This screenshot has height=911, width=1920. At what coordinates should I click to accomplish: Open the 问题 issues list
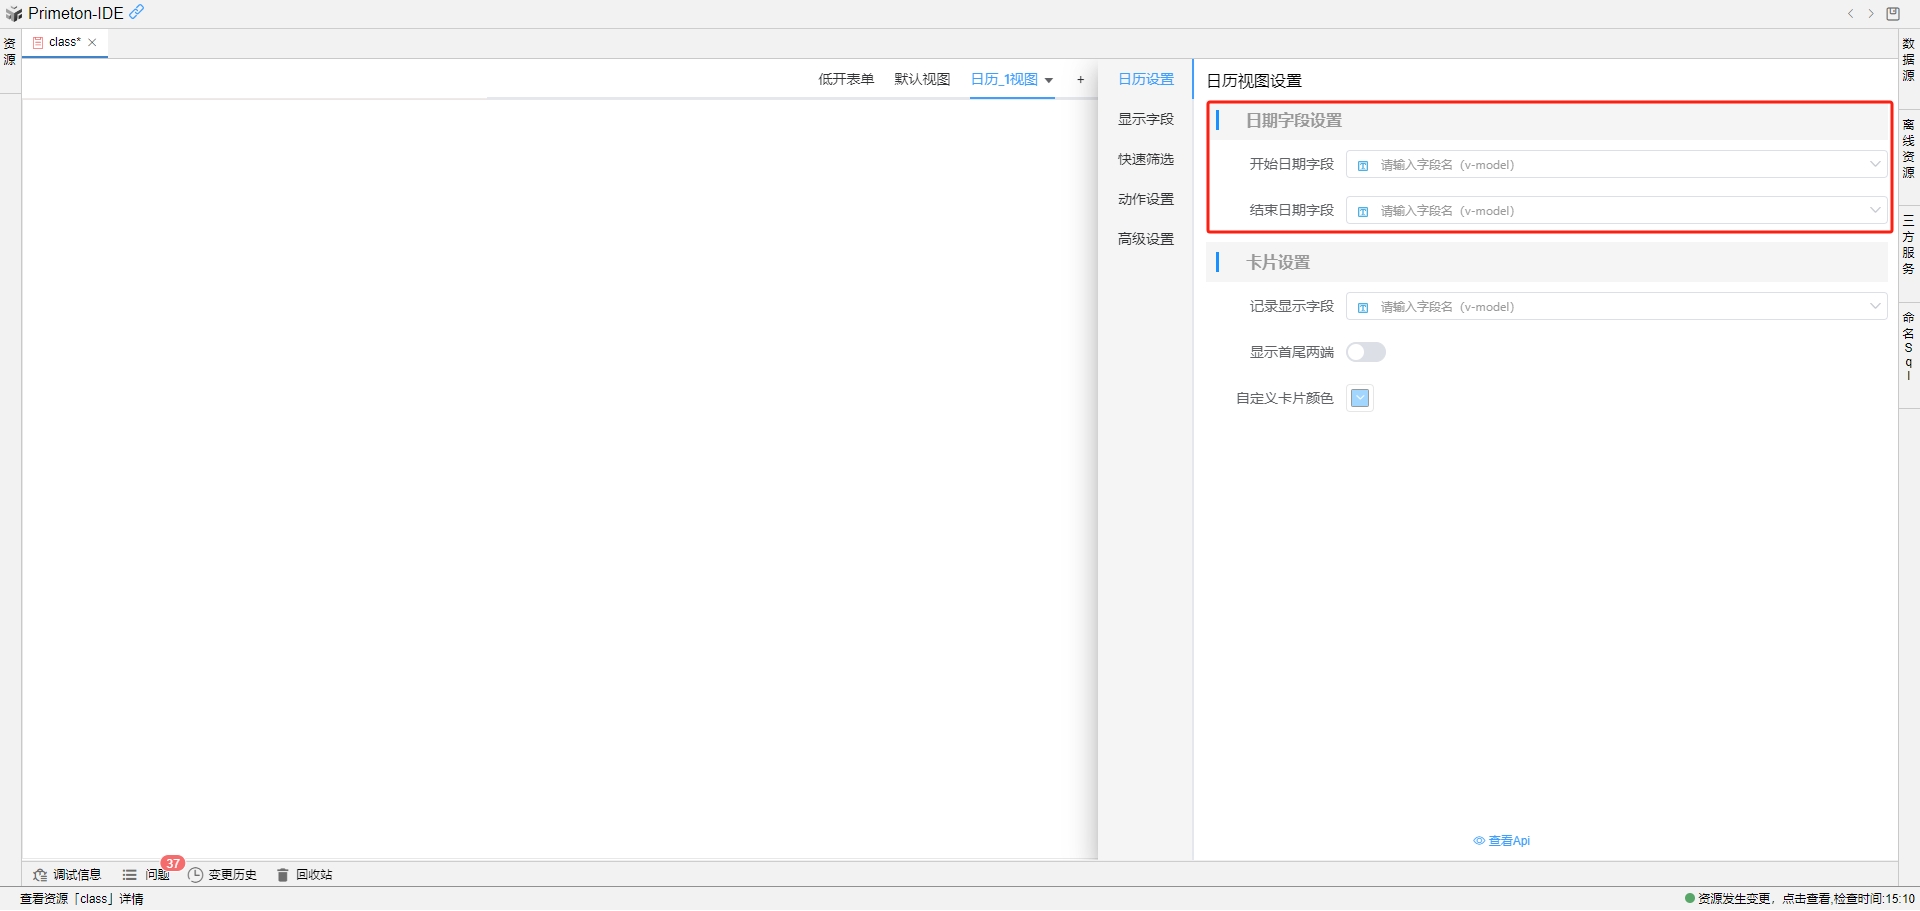(x=146, y=875)
